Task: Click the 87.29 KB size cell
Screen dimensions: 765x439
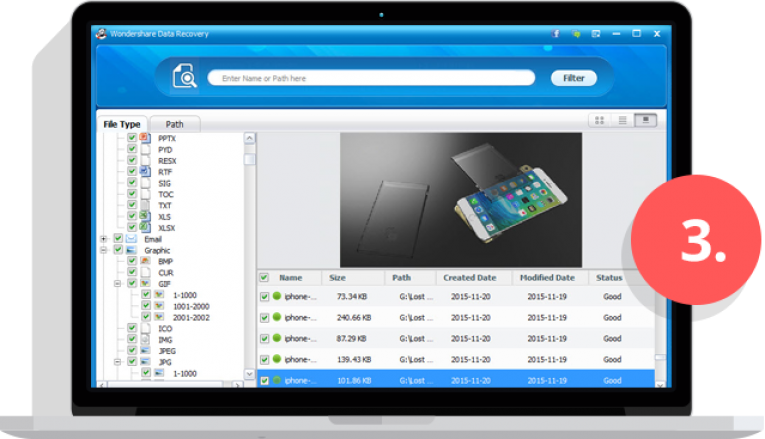Action: point(351,339)
